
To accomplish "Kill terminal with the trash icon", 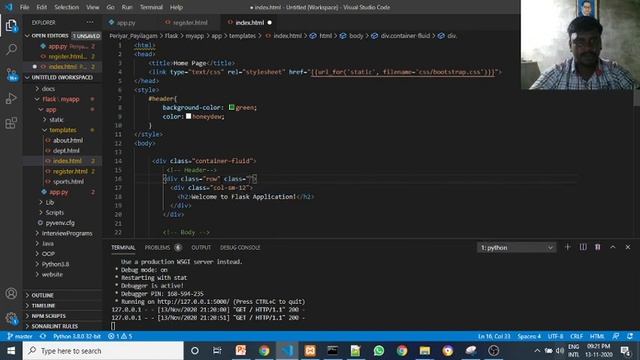I will [598, 247].
